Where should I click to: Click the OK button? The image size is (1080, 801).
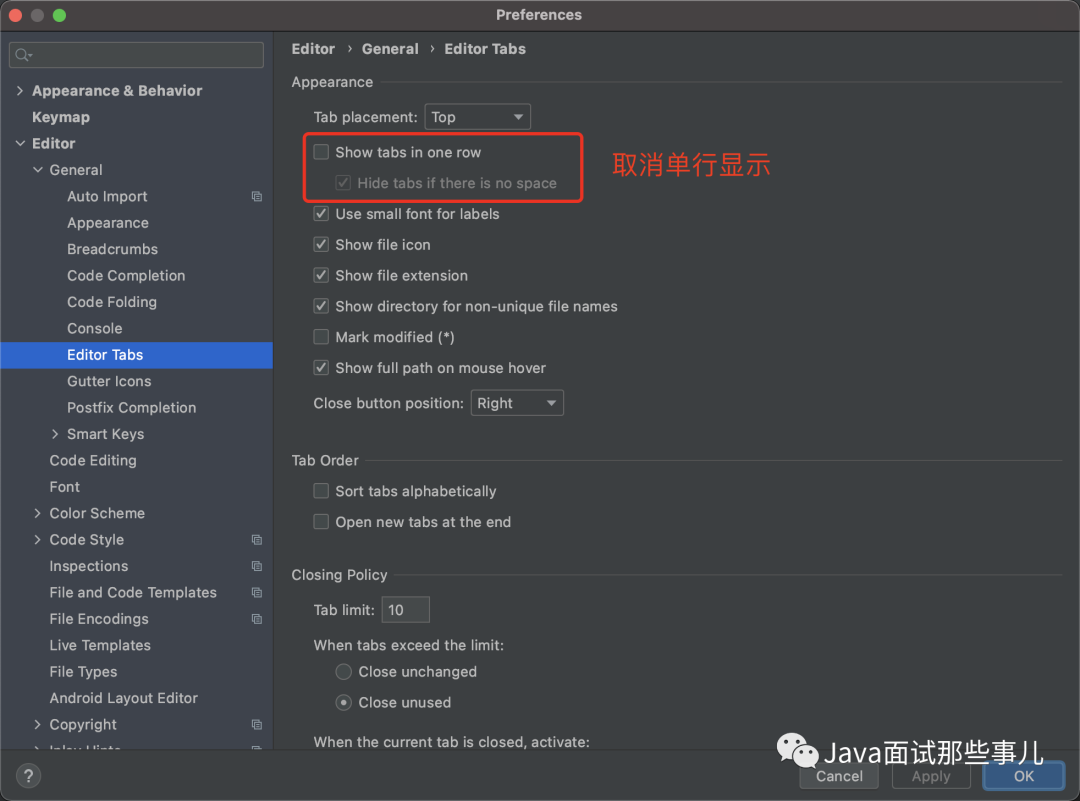point(1023,776)
